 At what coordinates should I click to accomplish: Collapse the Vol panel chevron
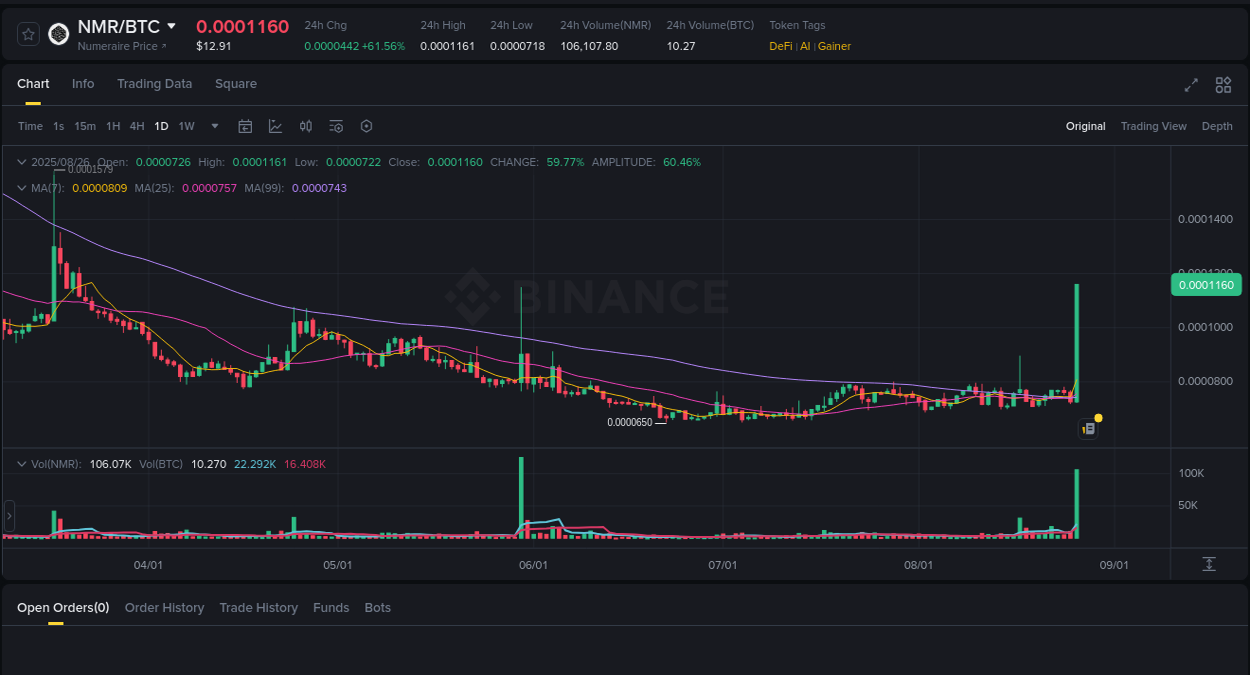coord(20,463)
